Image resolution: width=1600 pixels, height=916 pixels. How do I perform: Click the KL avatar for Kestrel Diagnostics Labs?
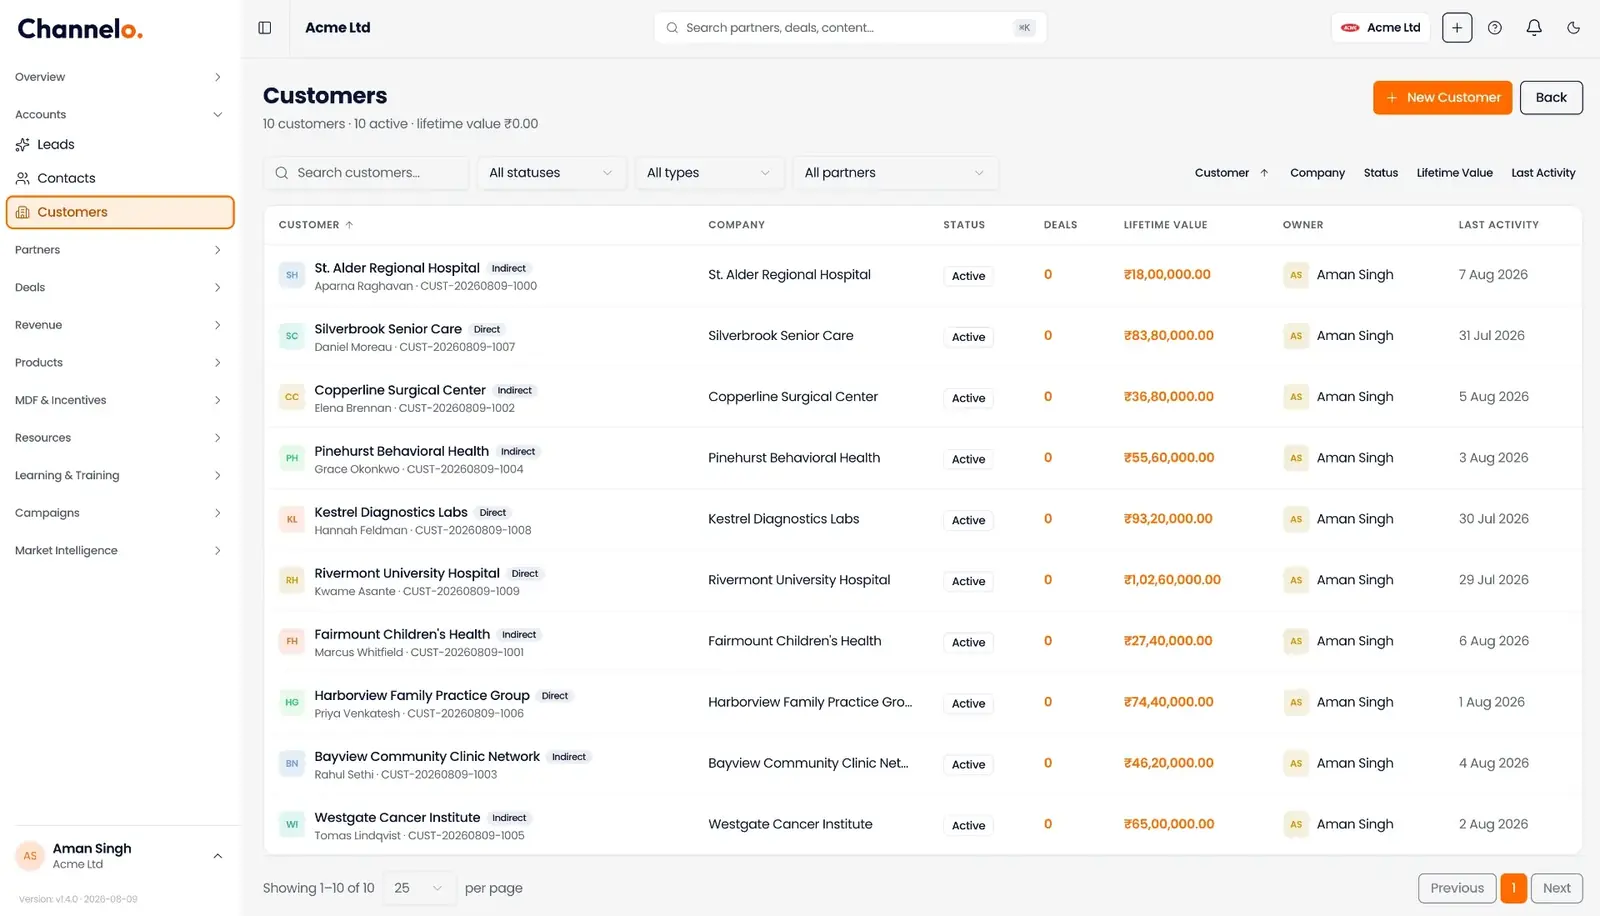tap(292, 519)
